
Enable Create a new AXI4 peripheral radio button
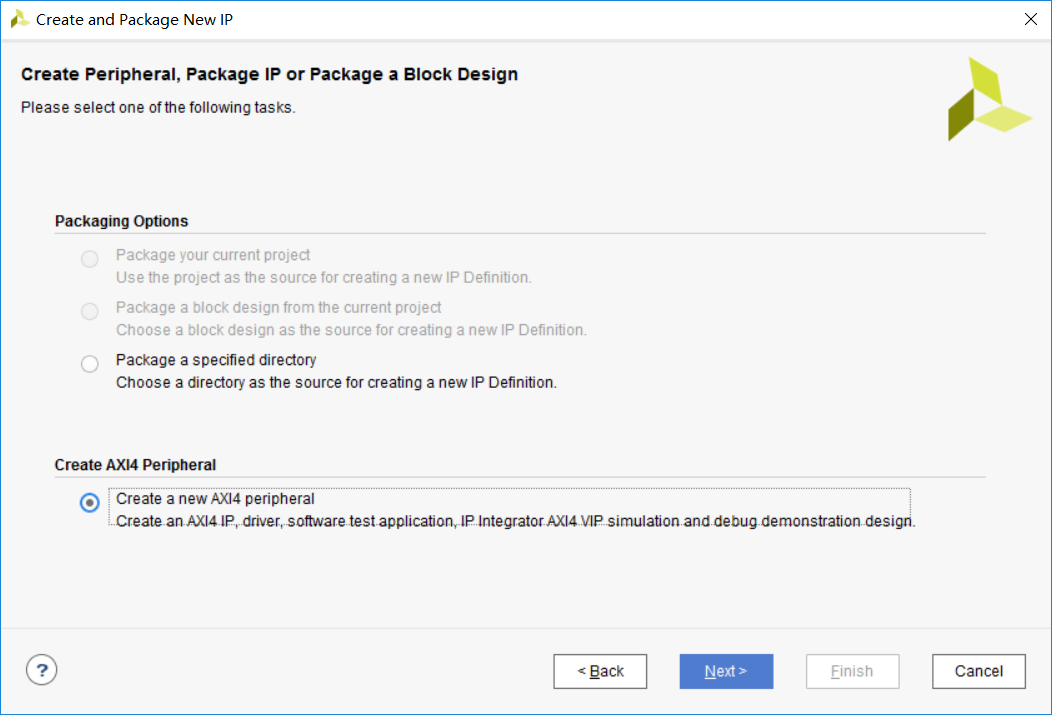click(90, 503)
